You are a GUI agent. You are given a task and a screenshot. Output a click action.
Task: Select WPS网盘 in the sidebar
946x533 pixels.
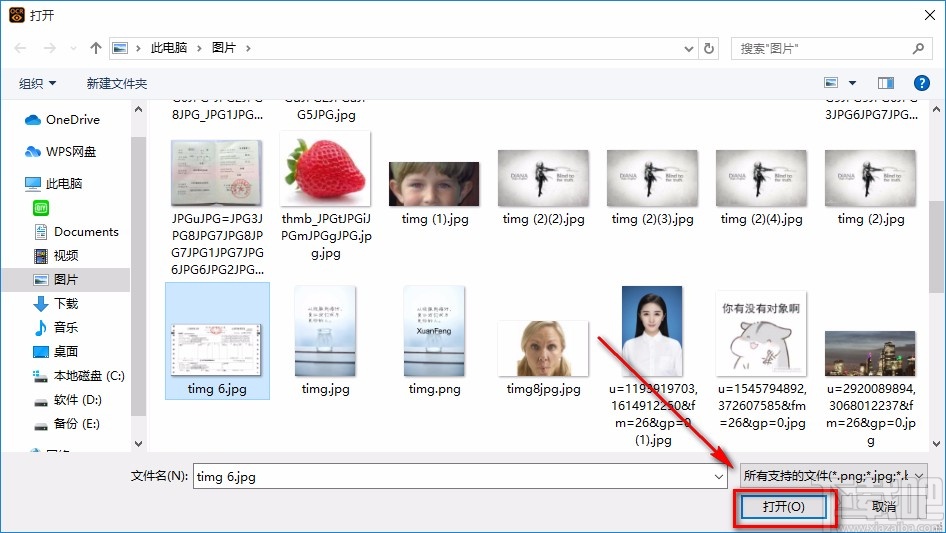pyautogui.click(x=60, y=152)
